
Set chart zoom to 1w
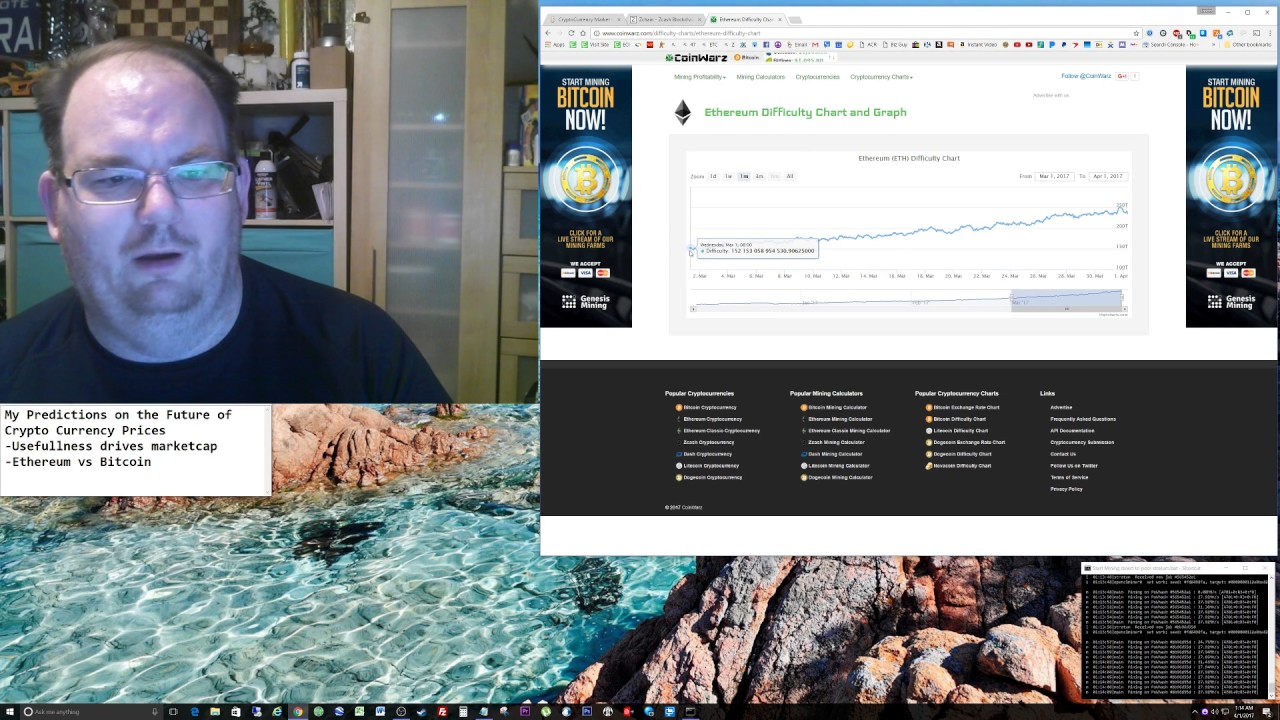pos(728,176)
